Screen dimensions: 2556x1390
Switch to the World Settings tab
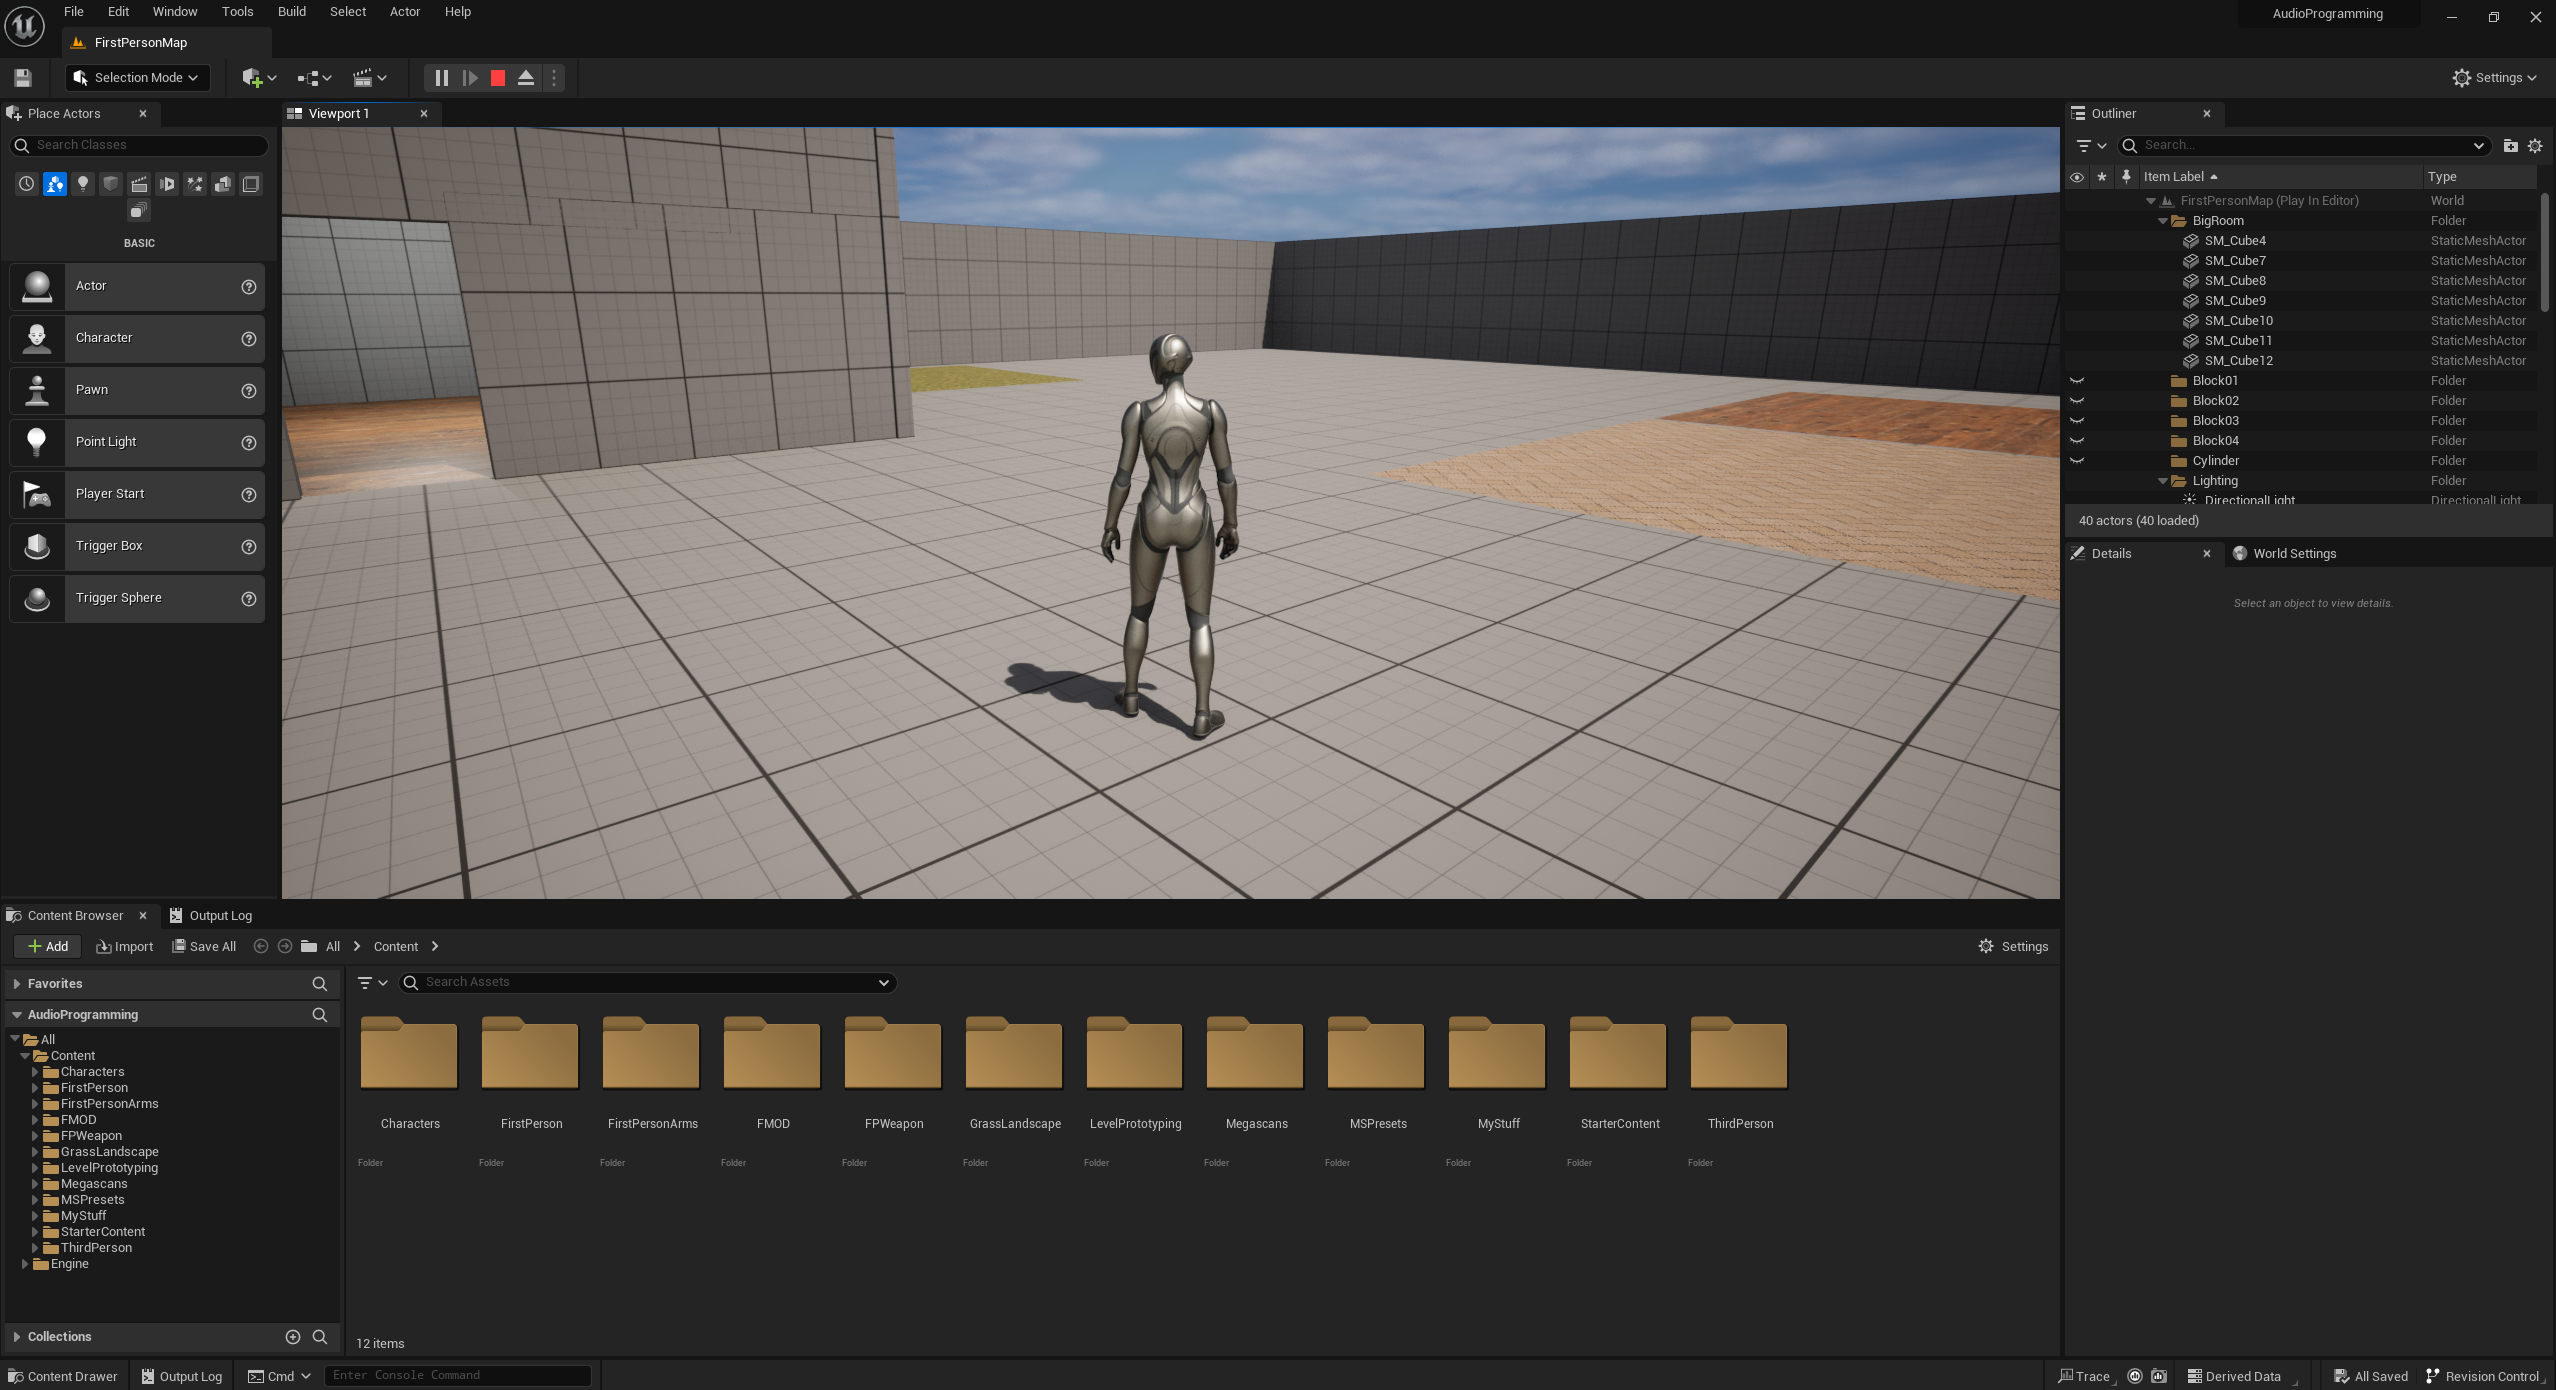[2293, 554]
